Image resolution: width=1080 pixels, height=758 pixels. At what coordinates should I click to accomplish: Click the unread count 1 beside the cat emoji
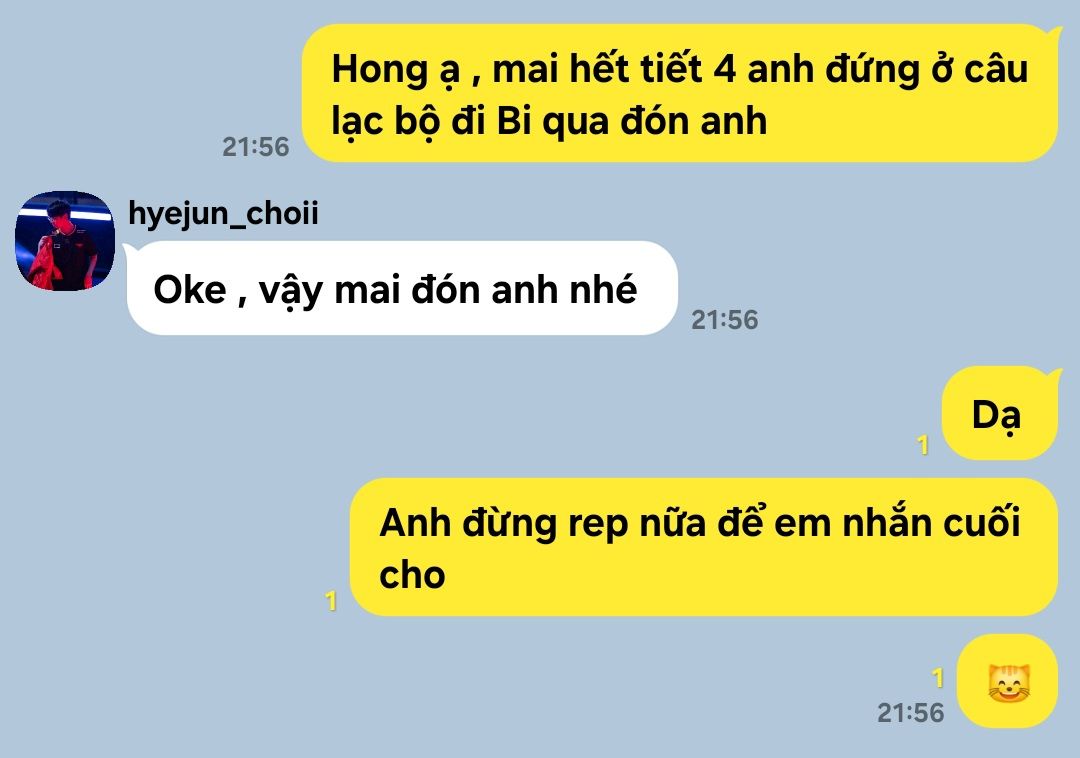pyautogui.click(x=937, y=678)
